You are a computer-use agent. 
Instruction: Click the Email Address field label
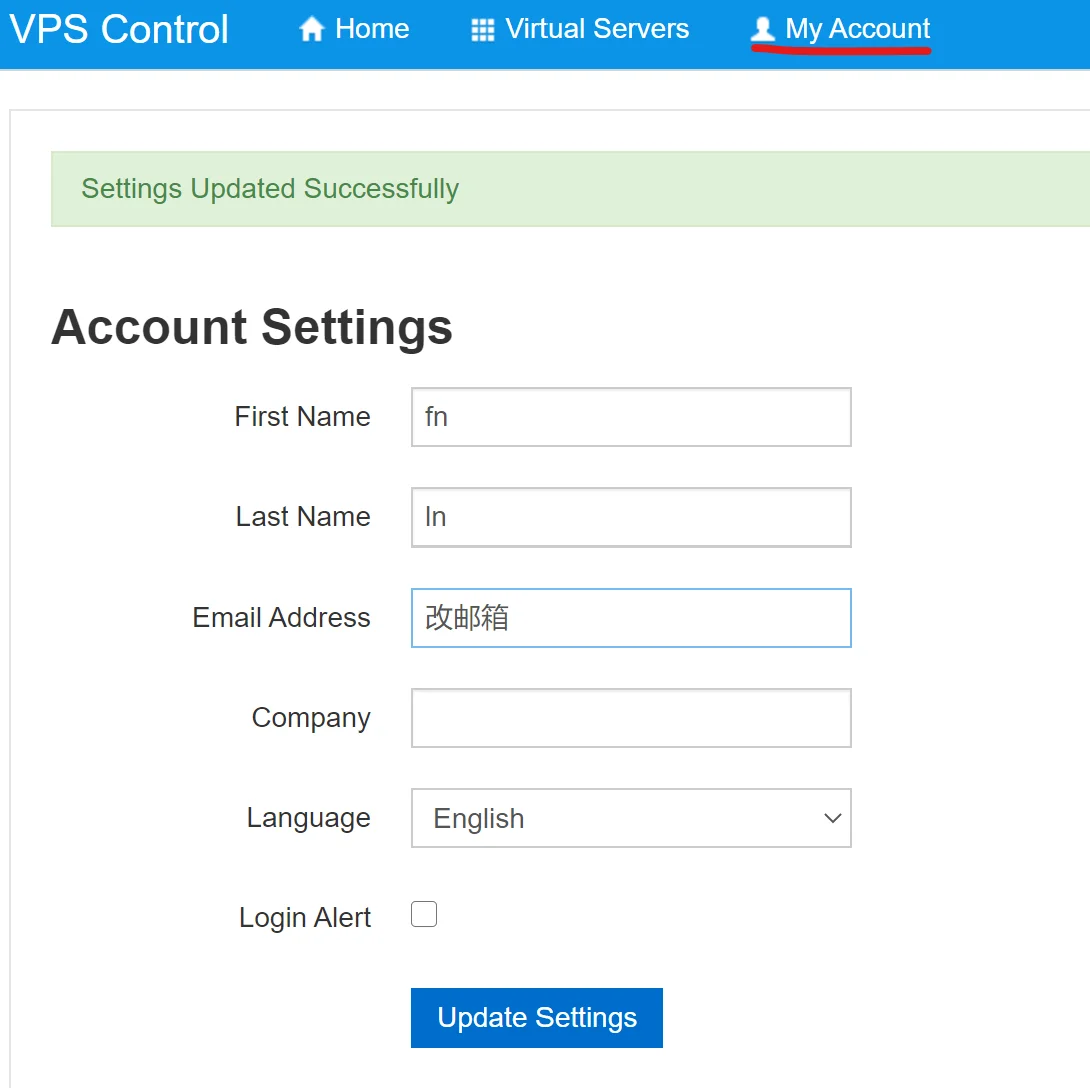pos(281,618)
